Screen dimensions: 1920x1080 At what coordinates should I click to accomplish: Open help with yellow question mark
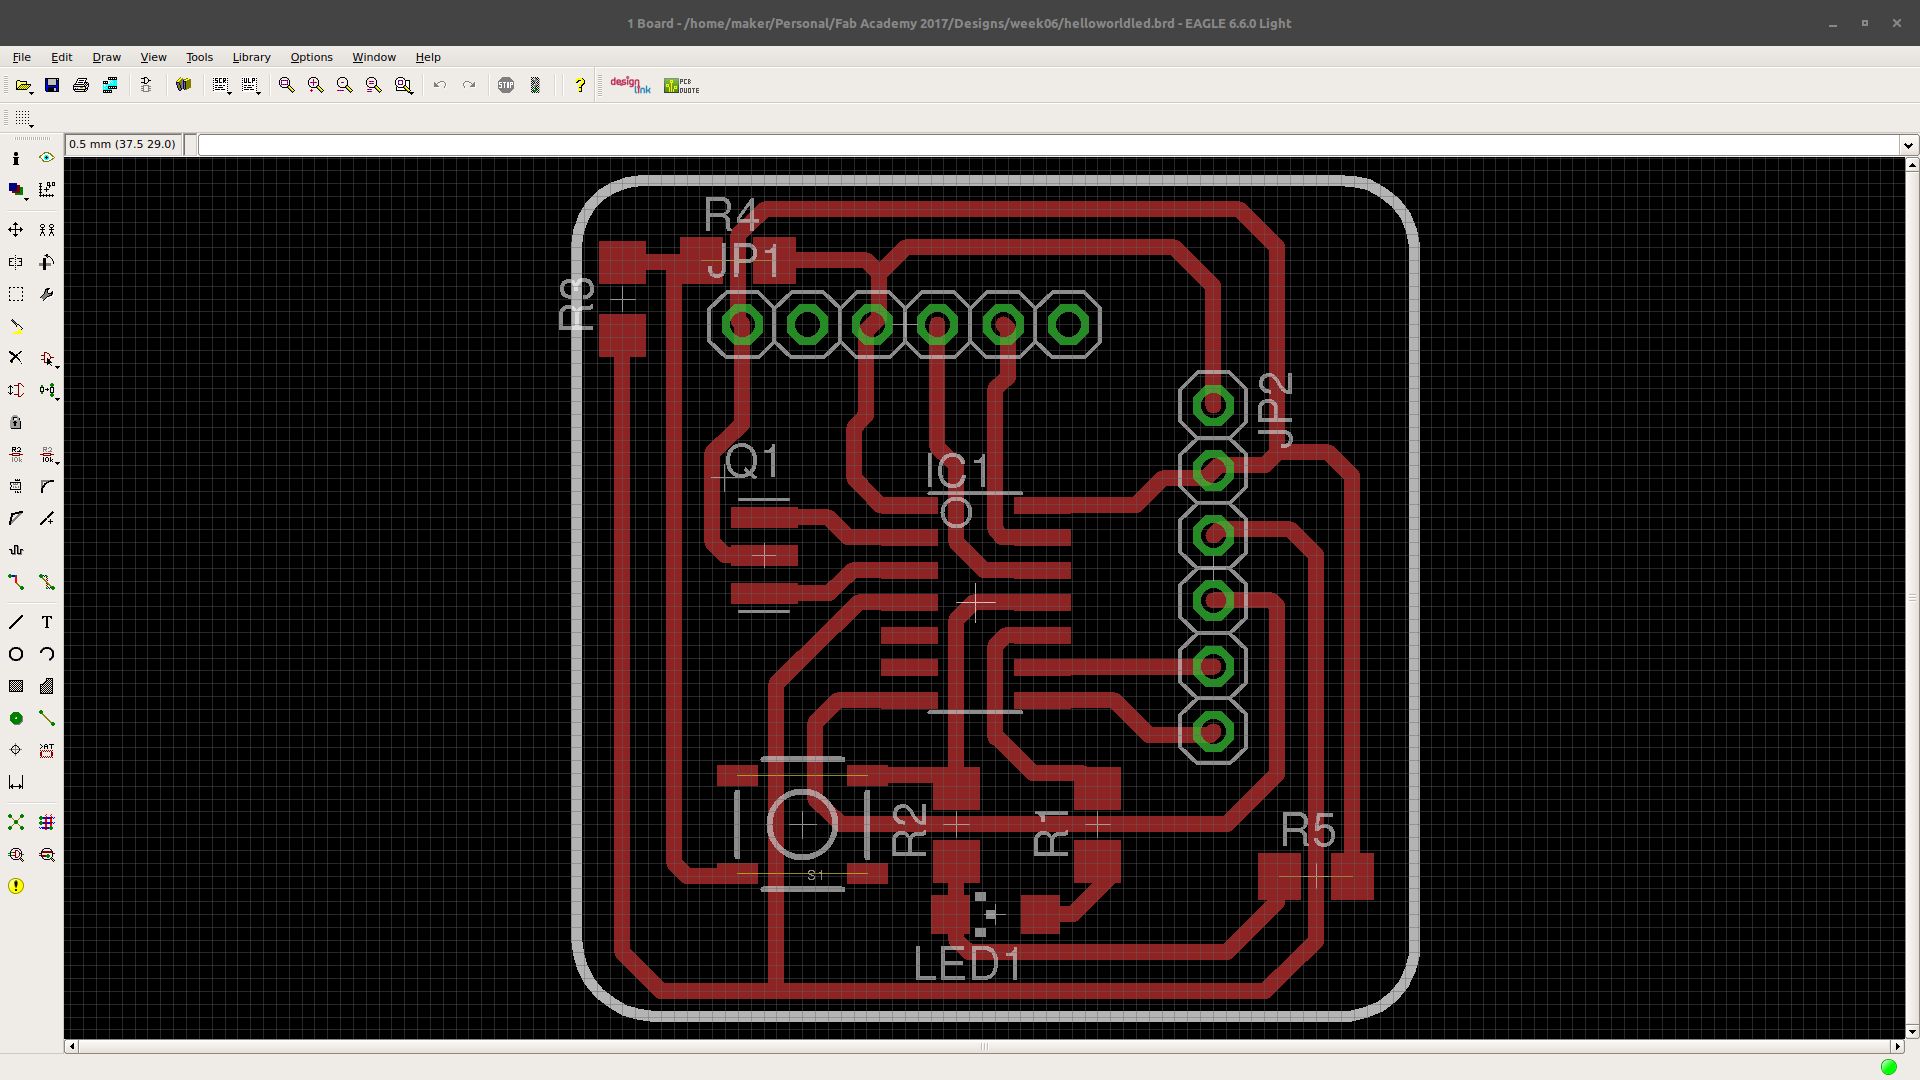[x=580, y=86]
